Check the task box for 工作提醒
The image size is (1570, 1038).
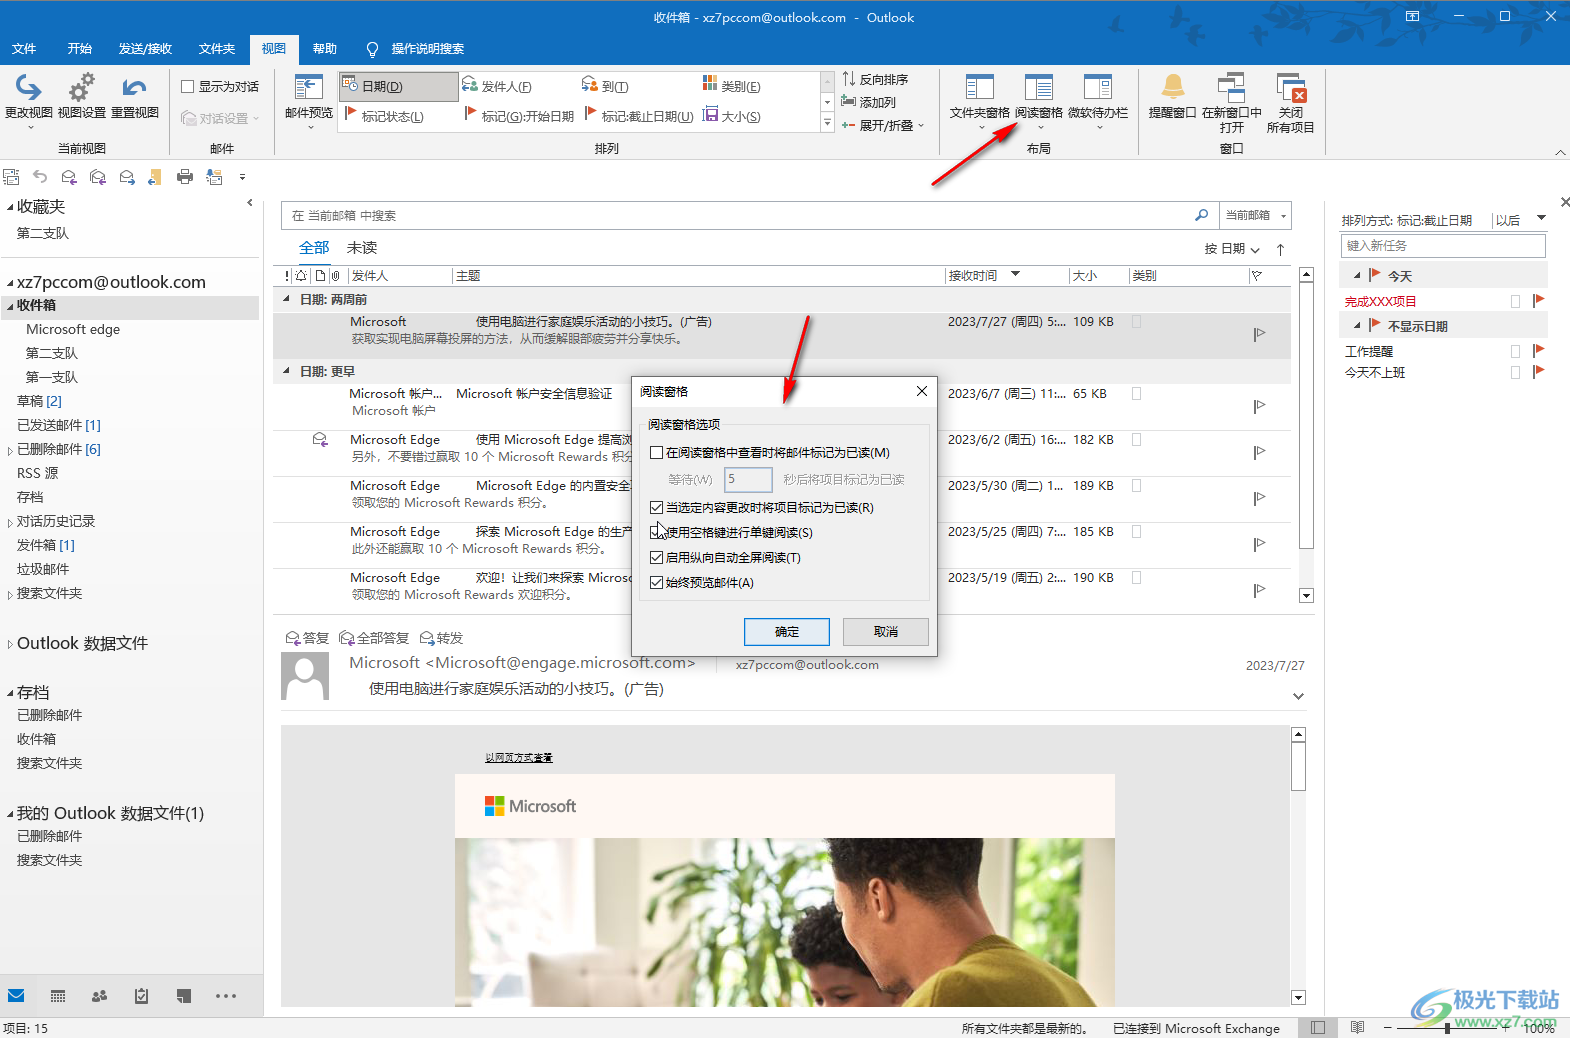1515,351
